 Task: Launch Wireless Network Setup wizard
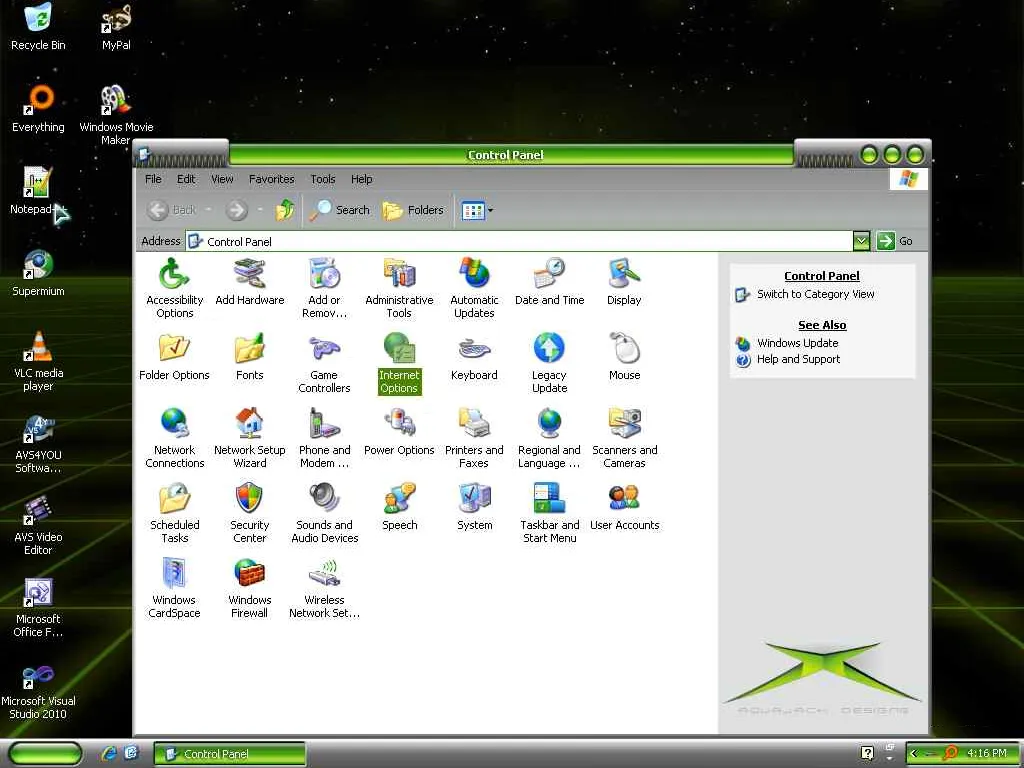[x=324, y=588]
